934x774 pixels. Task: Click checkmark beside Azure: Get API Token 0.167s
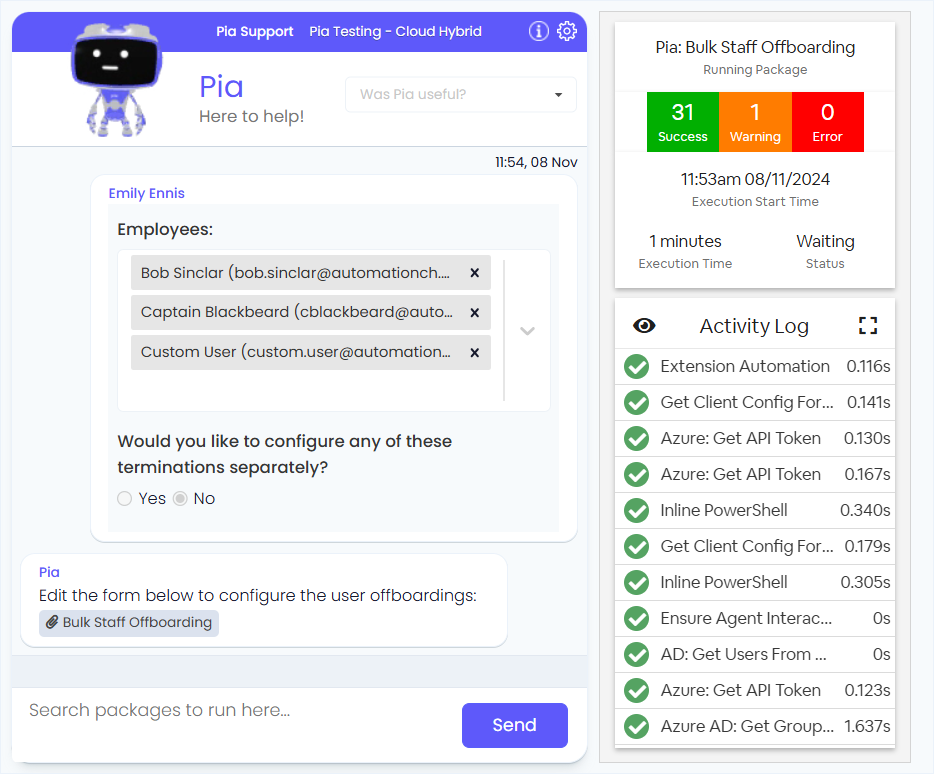(637, 475)
